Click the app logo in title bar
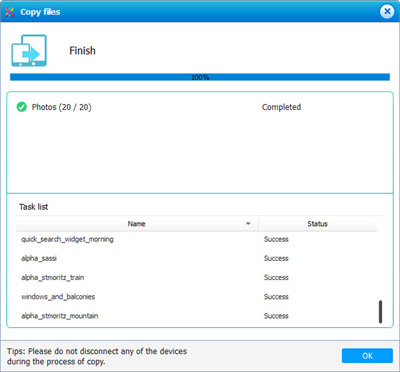 (10, 12)
